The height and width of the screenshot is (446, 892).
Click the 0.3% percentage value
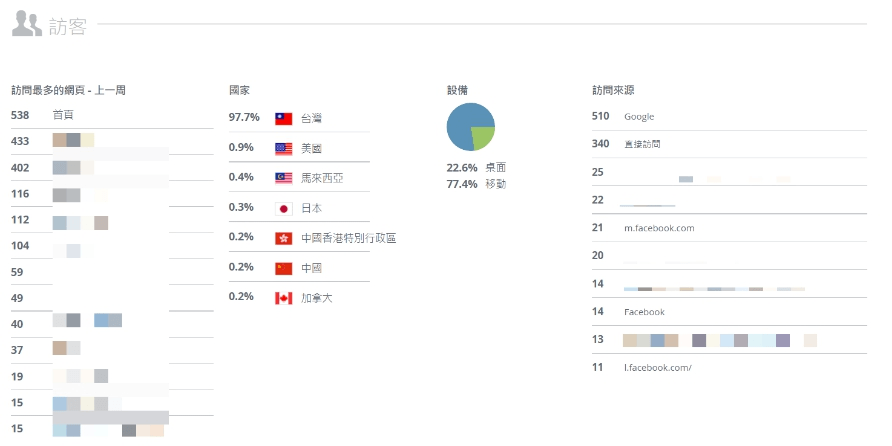[x=241, y=207]
